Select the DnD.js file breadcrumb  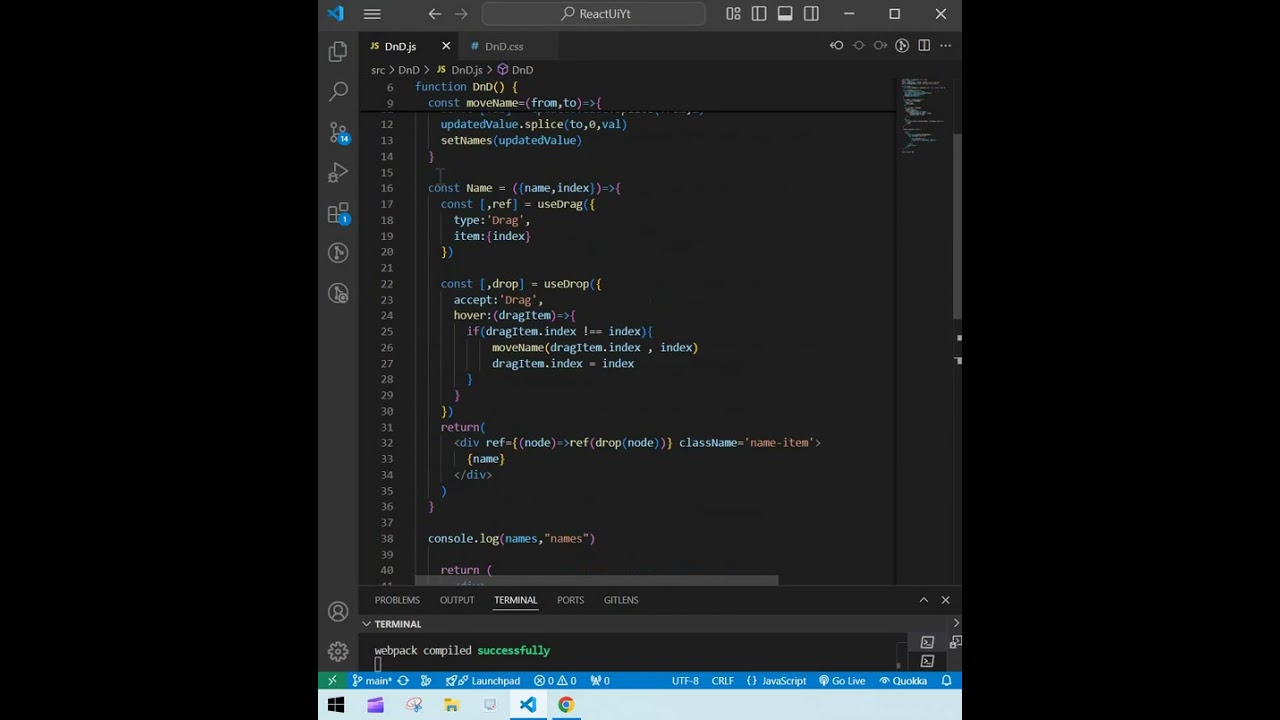[459, 70]
